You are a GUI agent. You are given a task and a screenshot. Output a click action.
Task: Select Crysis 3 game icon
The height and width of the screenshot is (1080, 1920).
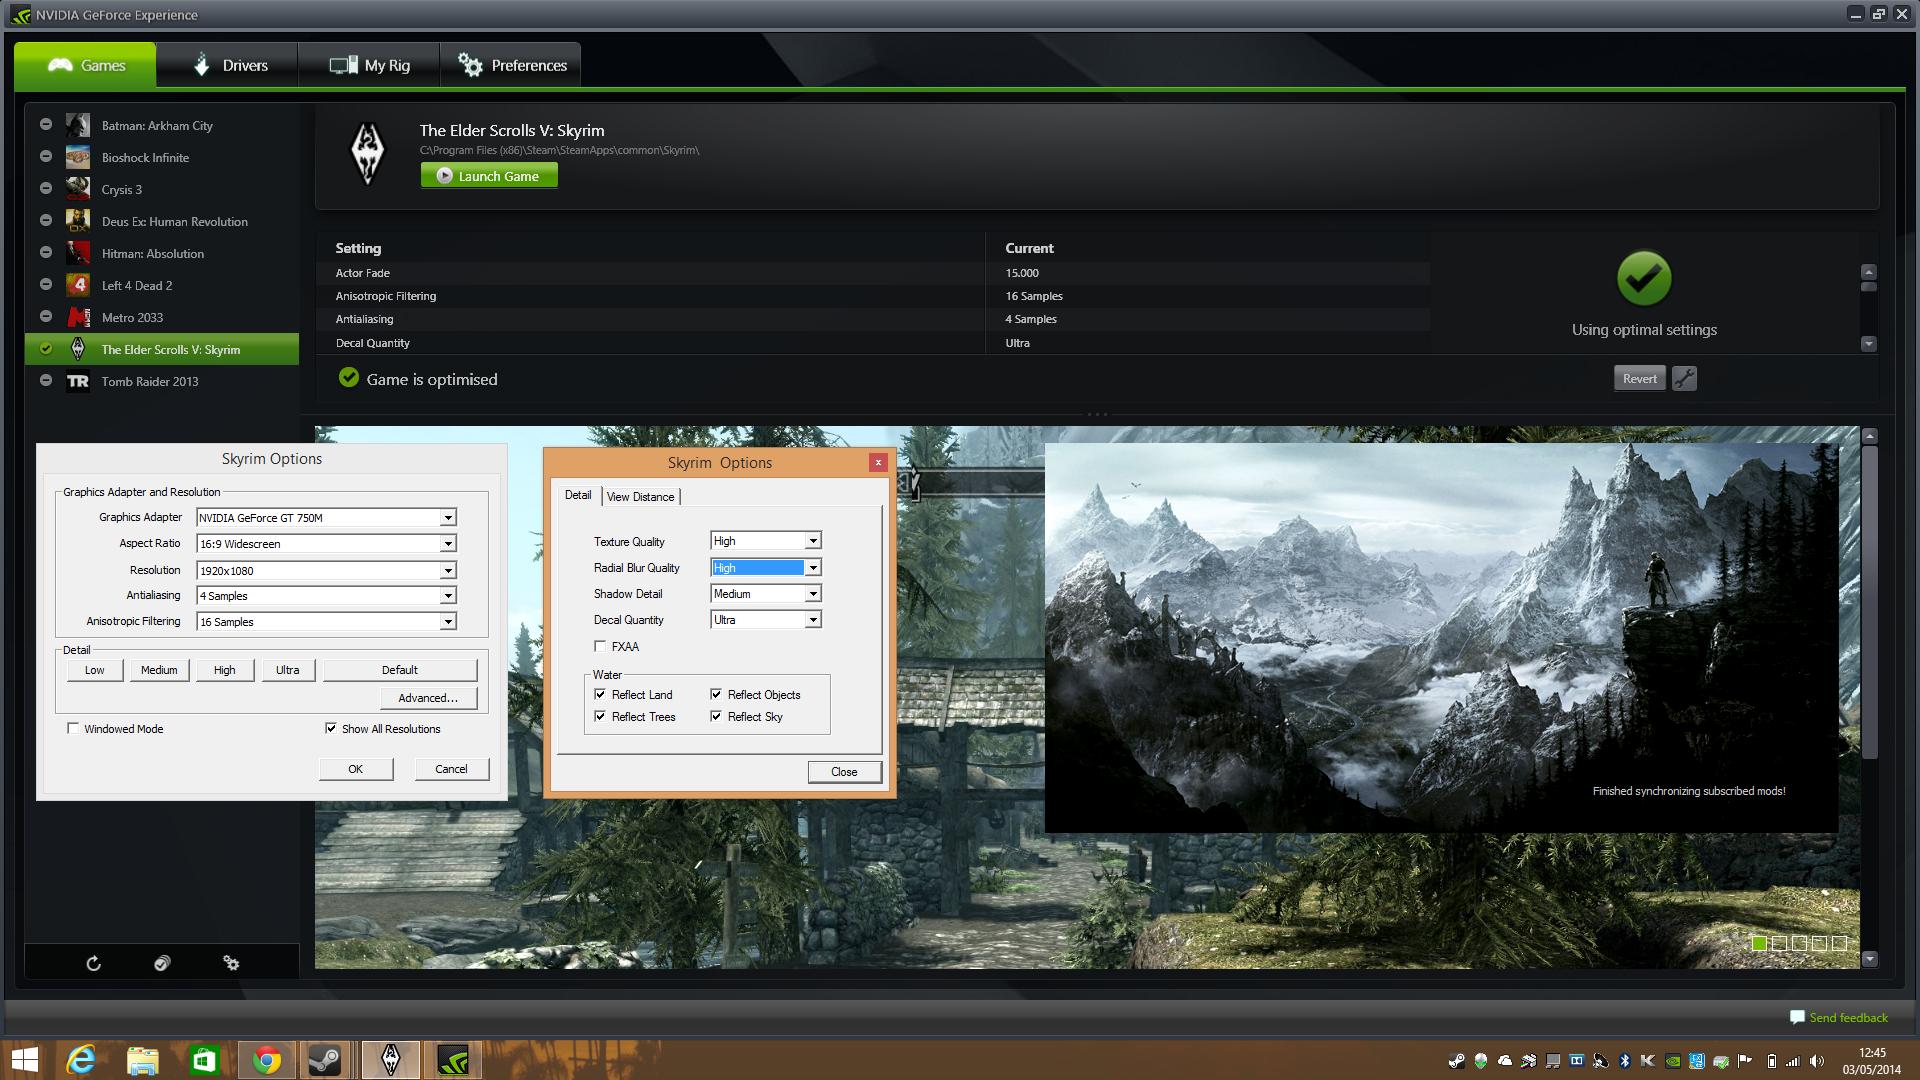click(x=78, y=189)
